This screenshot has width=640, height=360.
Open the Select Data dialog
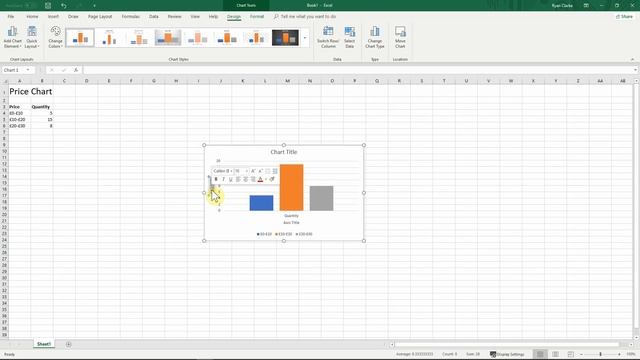point(349,37)
